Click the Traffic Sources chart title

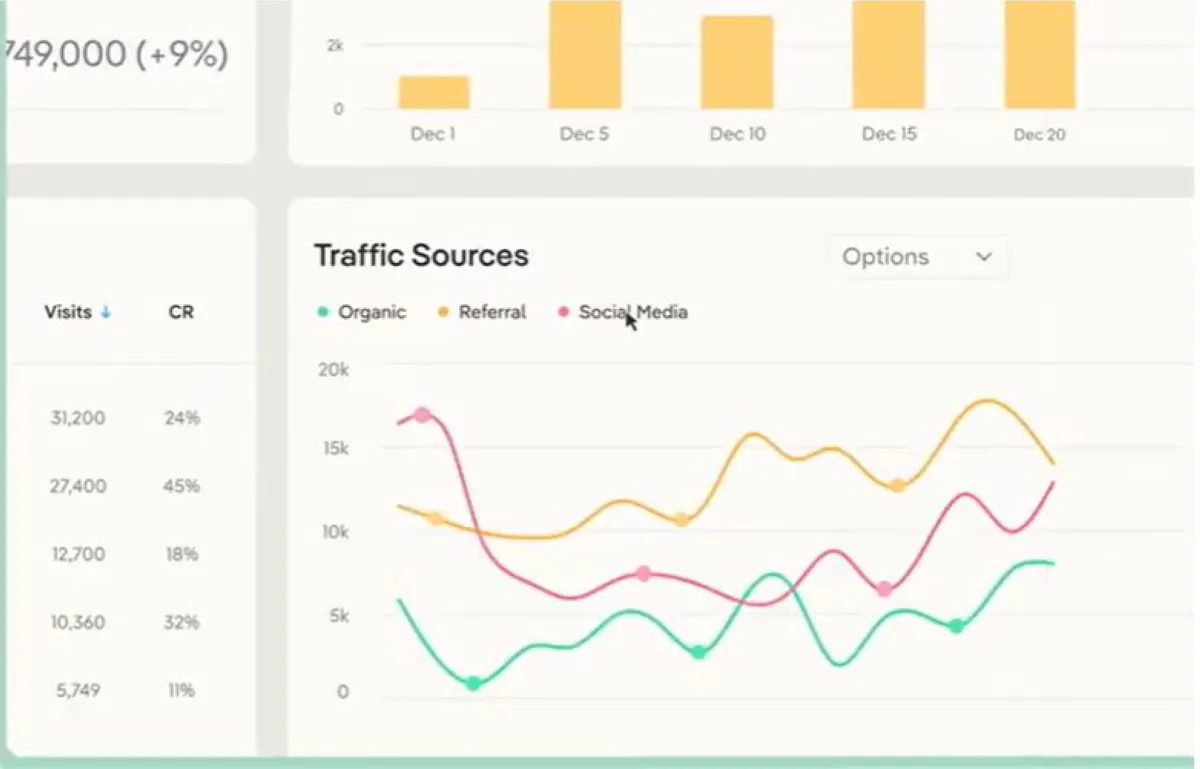(x=421, y=256)
